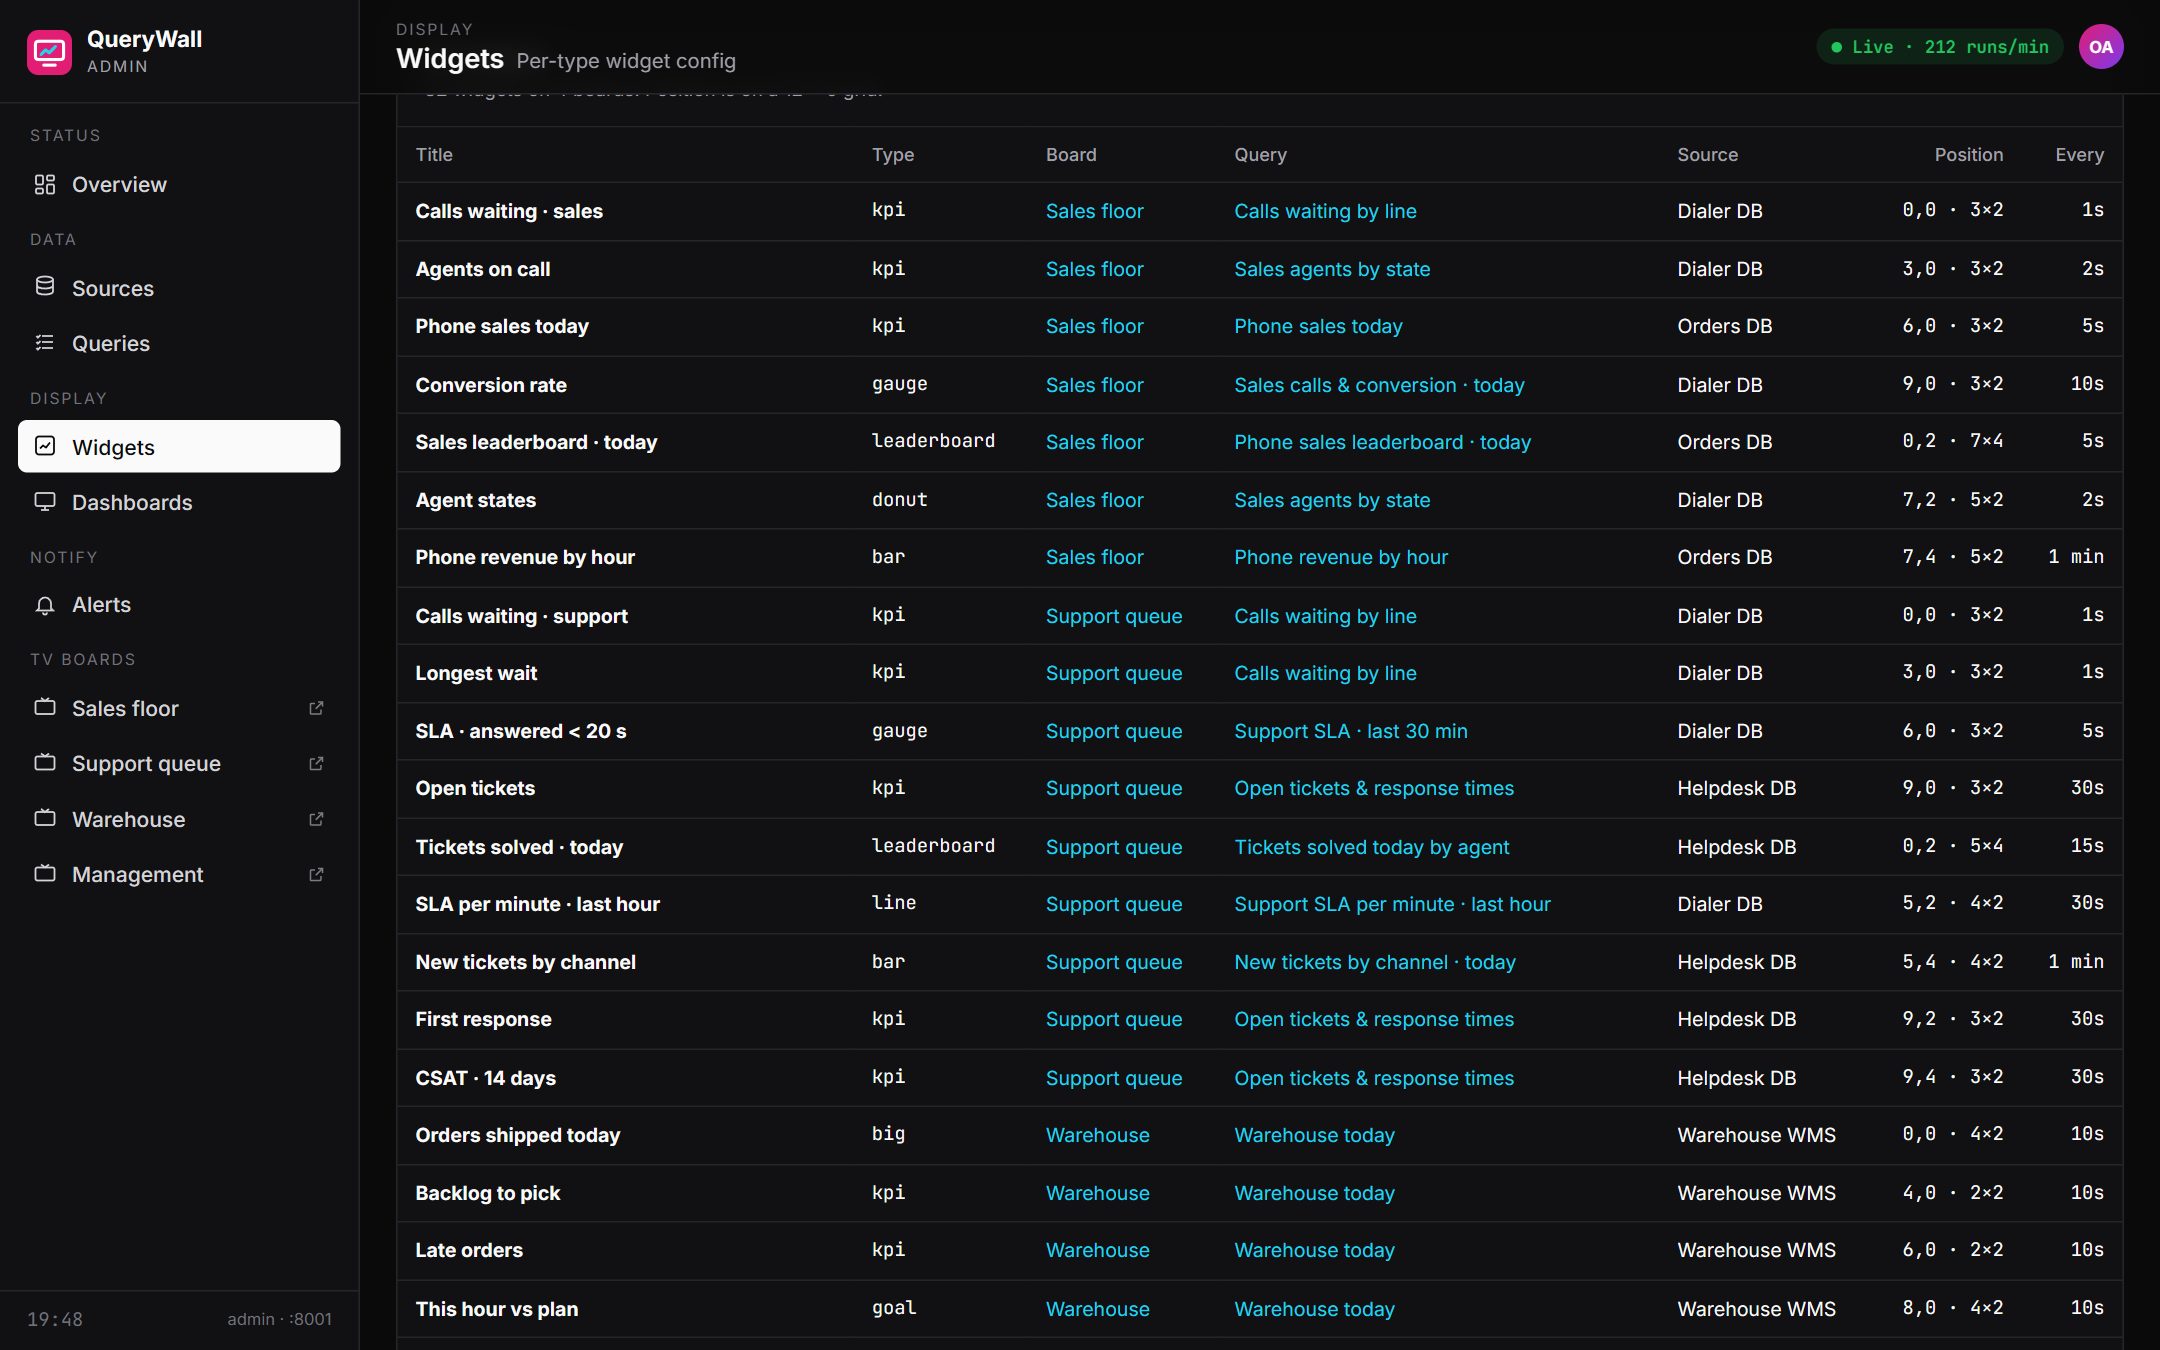This screenshot has width=2160, height=1350.
Task: Click the line type cell
Action: coord(894,903)
